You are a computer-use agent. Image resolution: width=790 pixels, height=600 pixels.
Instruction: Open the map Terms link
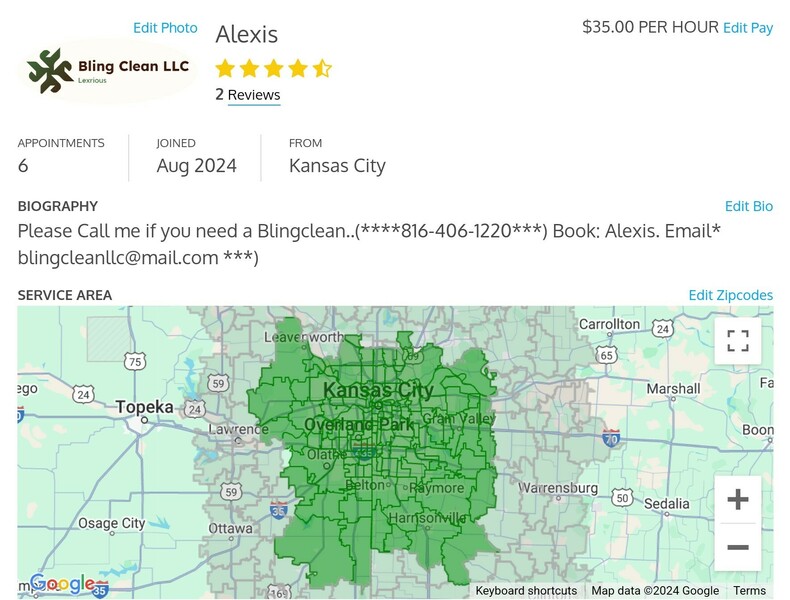pyautogui.click(x=749, y=591)
